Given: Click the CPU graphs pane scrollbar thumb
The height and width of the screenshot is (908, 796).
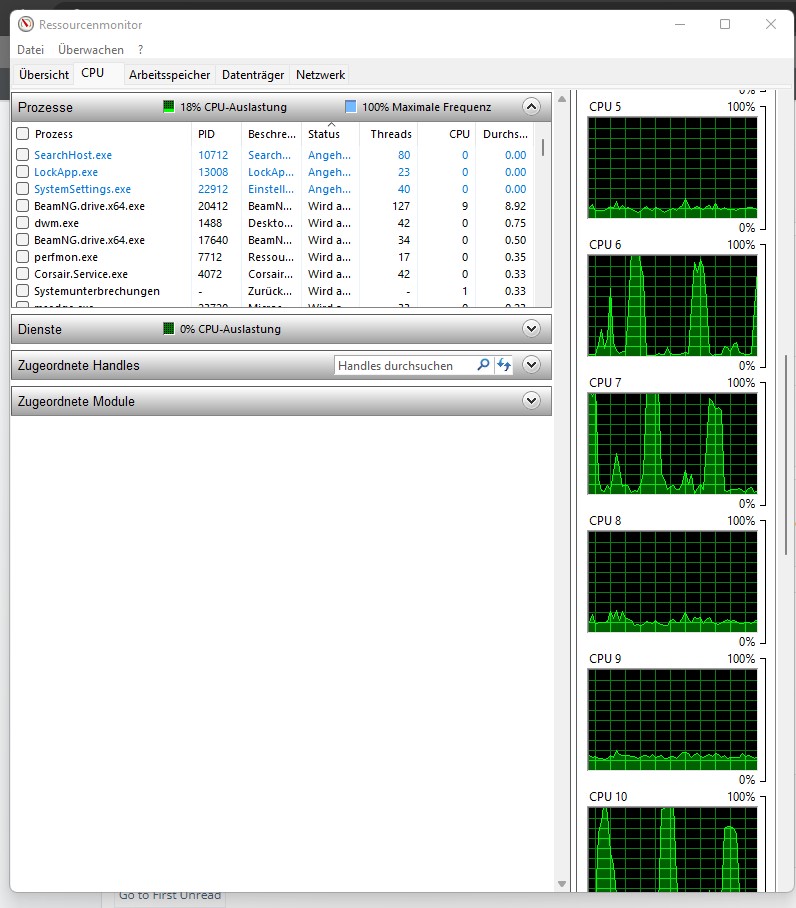Looking at the screenshot, I should 786,455.
